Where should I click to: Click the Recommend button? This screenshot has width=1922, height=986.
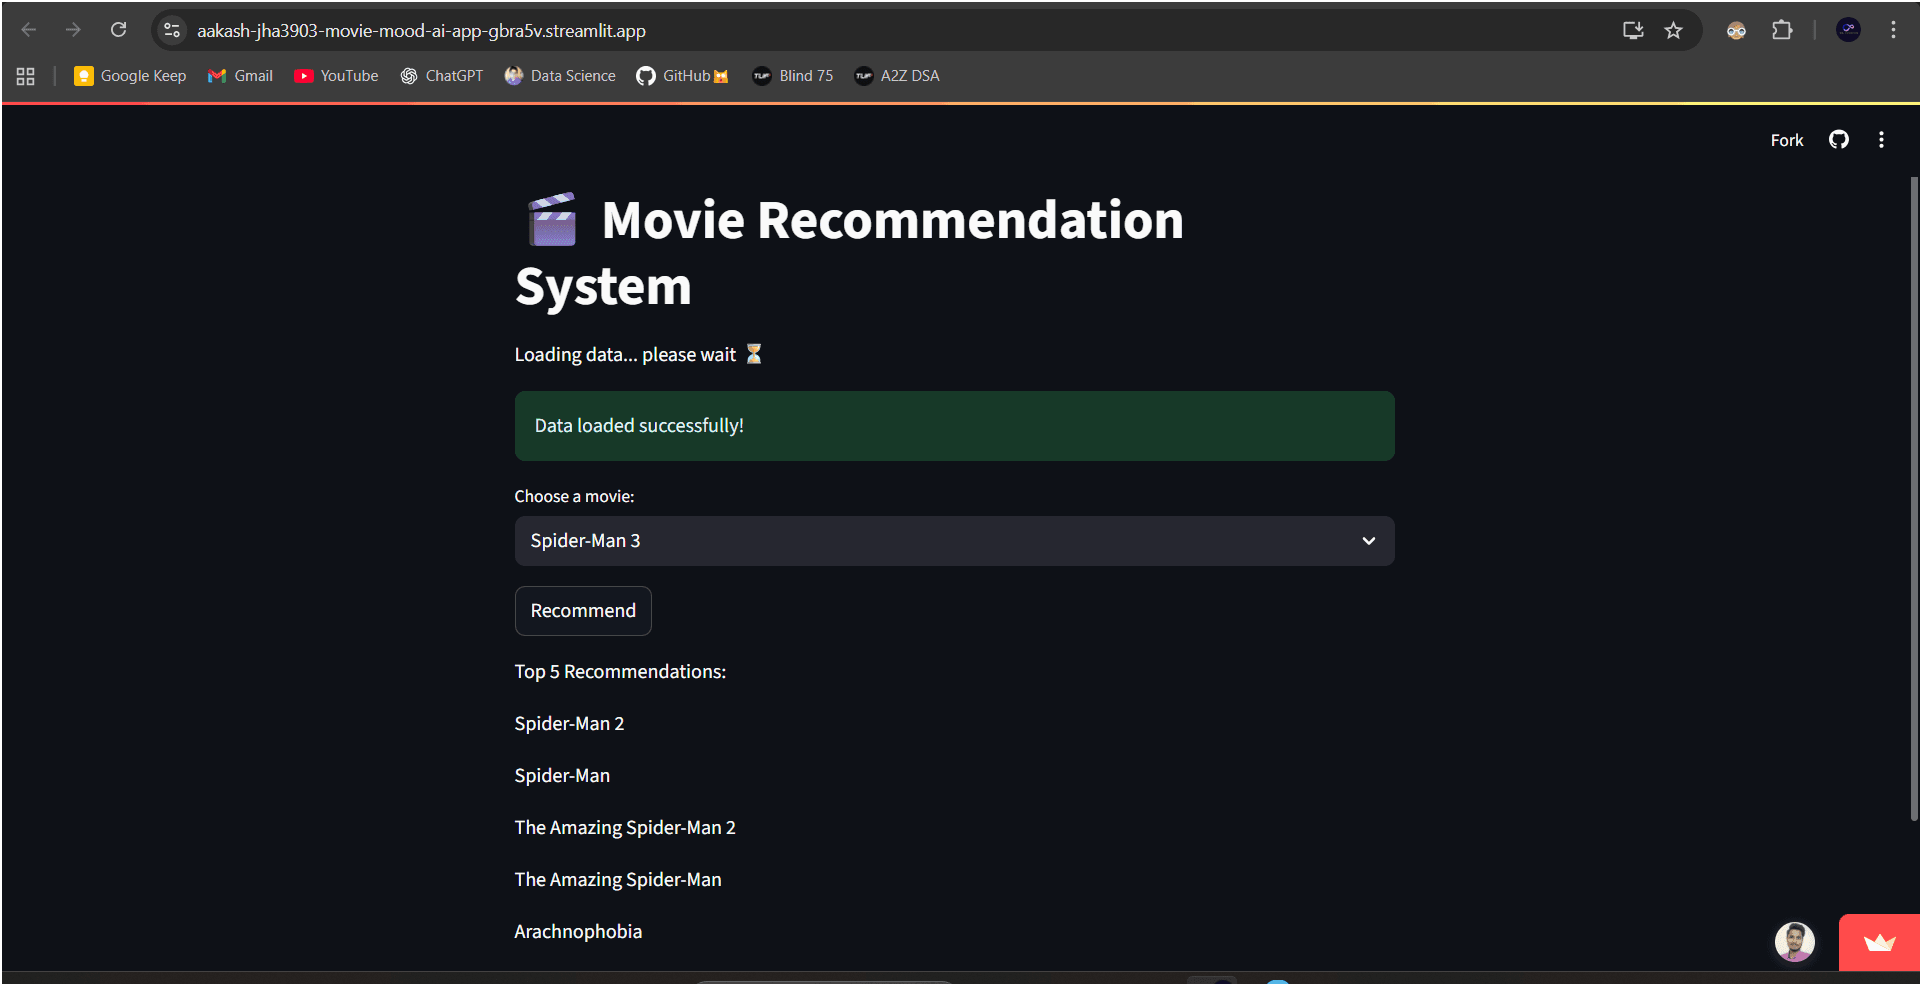tap(583, 610)
